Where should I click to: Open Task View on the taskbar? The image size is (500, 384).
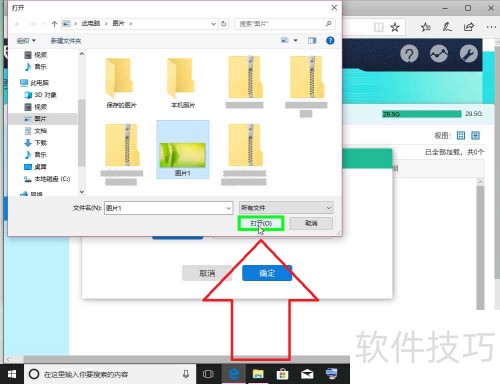coord(208,374)
